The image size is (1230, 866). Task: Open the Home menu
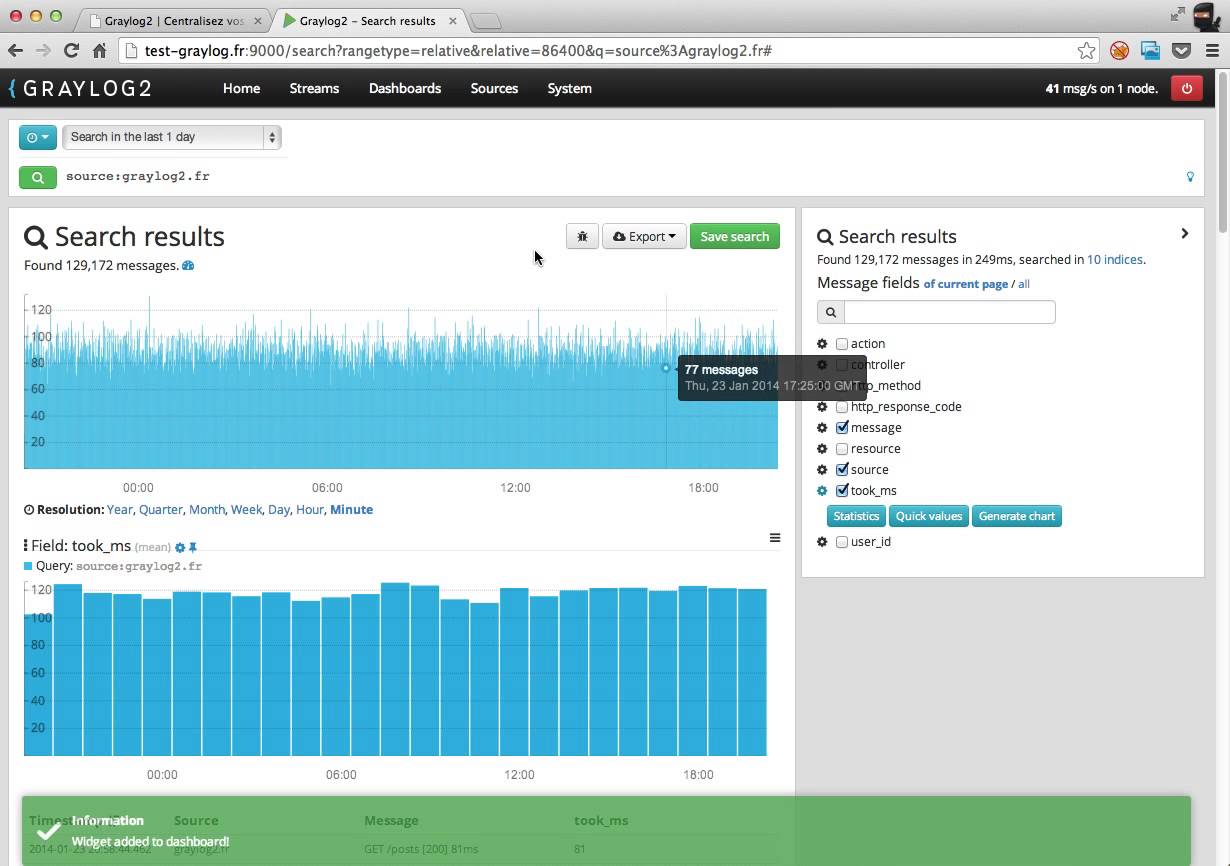pos(241,88)
